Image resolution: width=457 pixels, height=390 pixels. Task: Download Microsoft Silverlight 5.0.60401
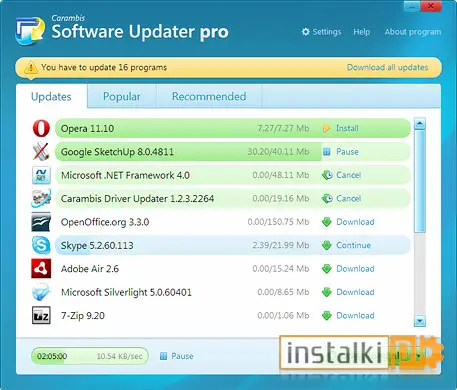[x=355, y=292]
